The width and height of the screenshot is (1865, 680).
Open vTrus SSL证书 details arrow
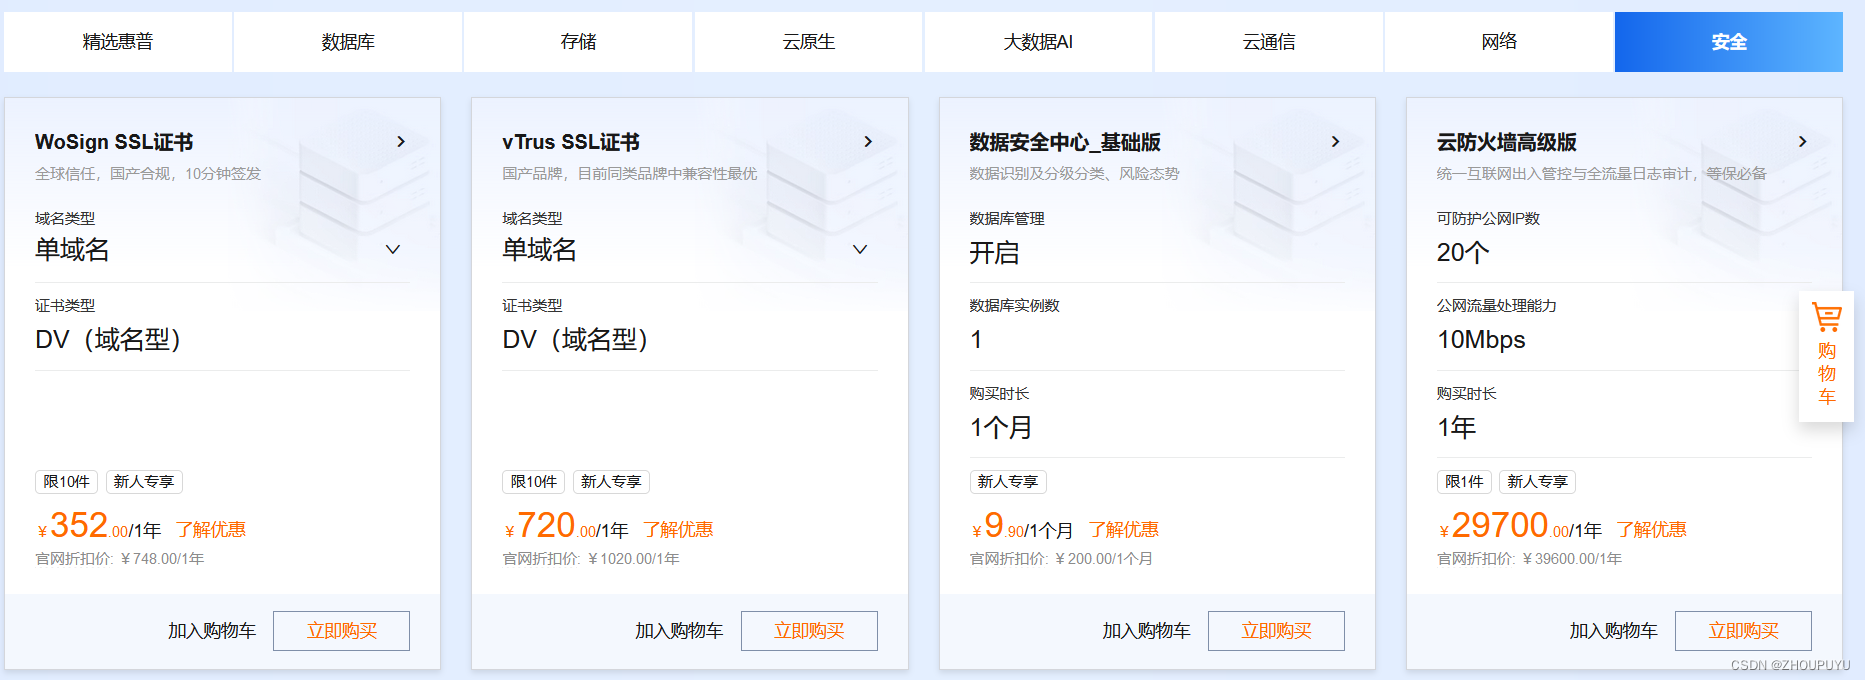[x=868, y=142]
